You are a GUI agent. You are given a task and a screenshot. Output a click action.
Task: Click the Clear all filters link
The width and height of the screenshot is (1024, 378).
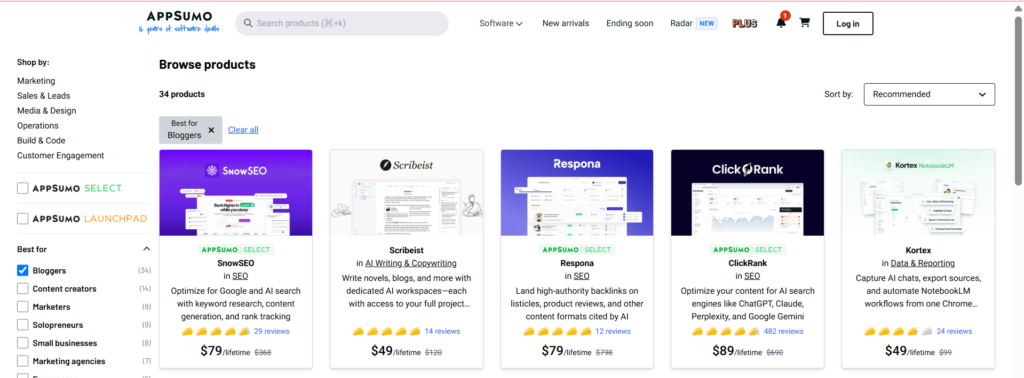point(243,130)
